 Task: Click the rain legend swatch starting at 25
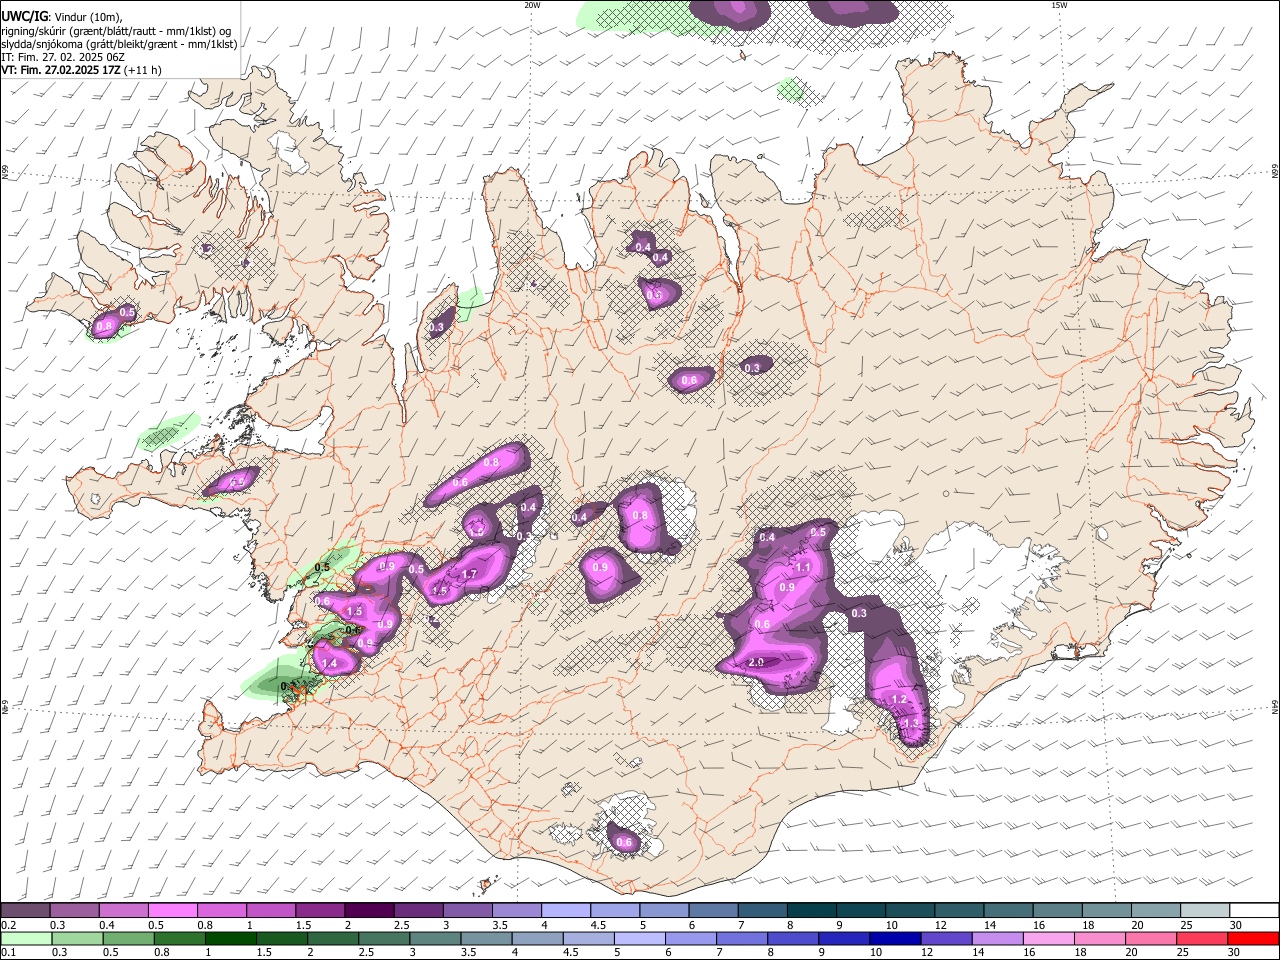click(x=1202, y=938)
